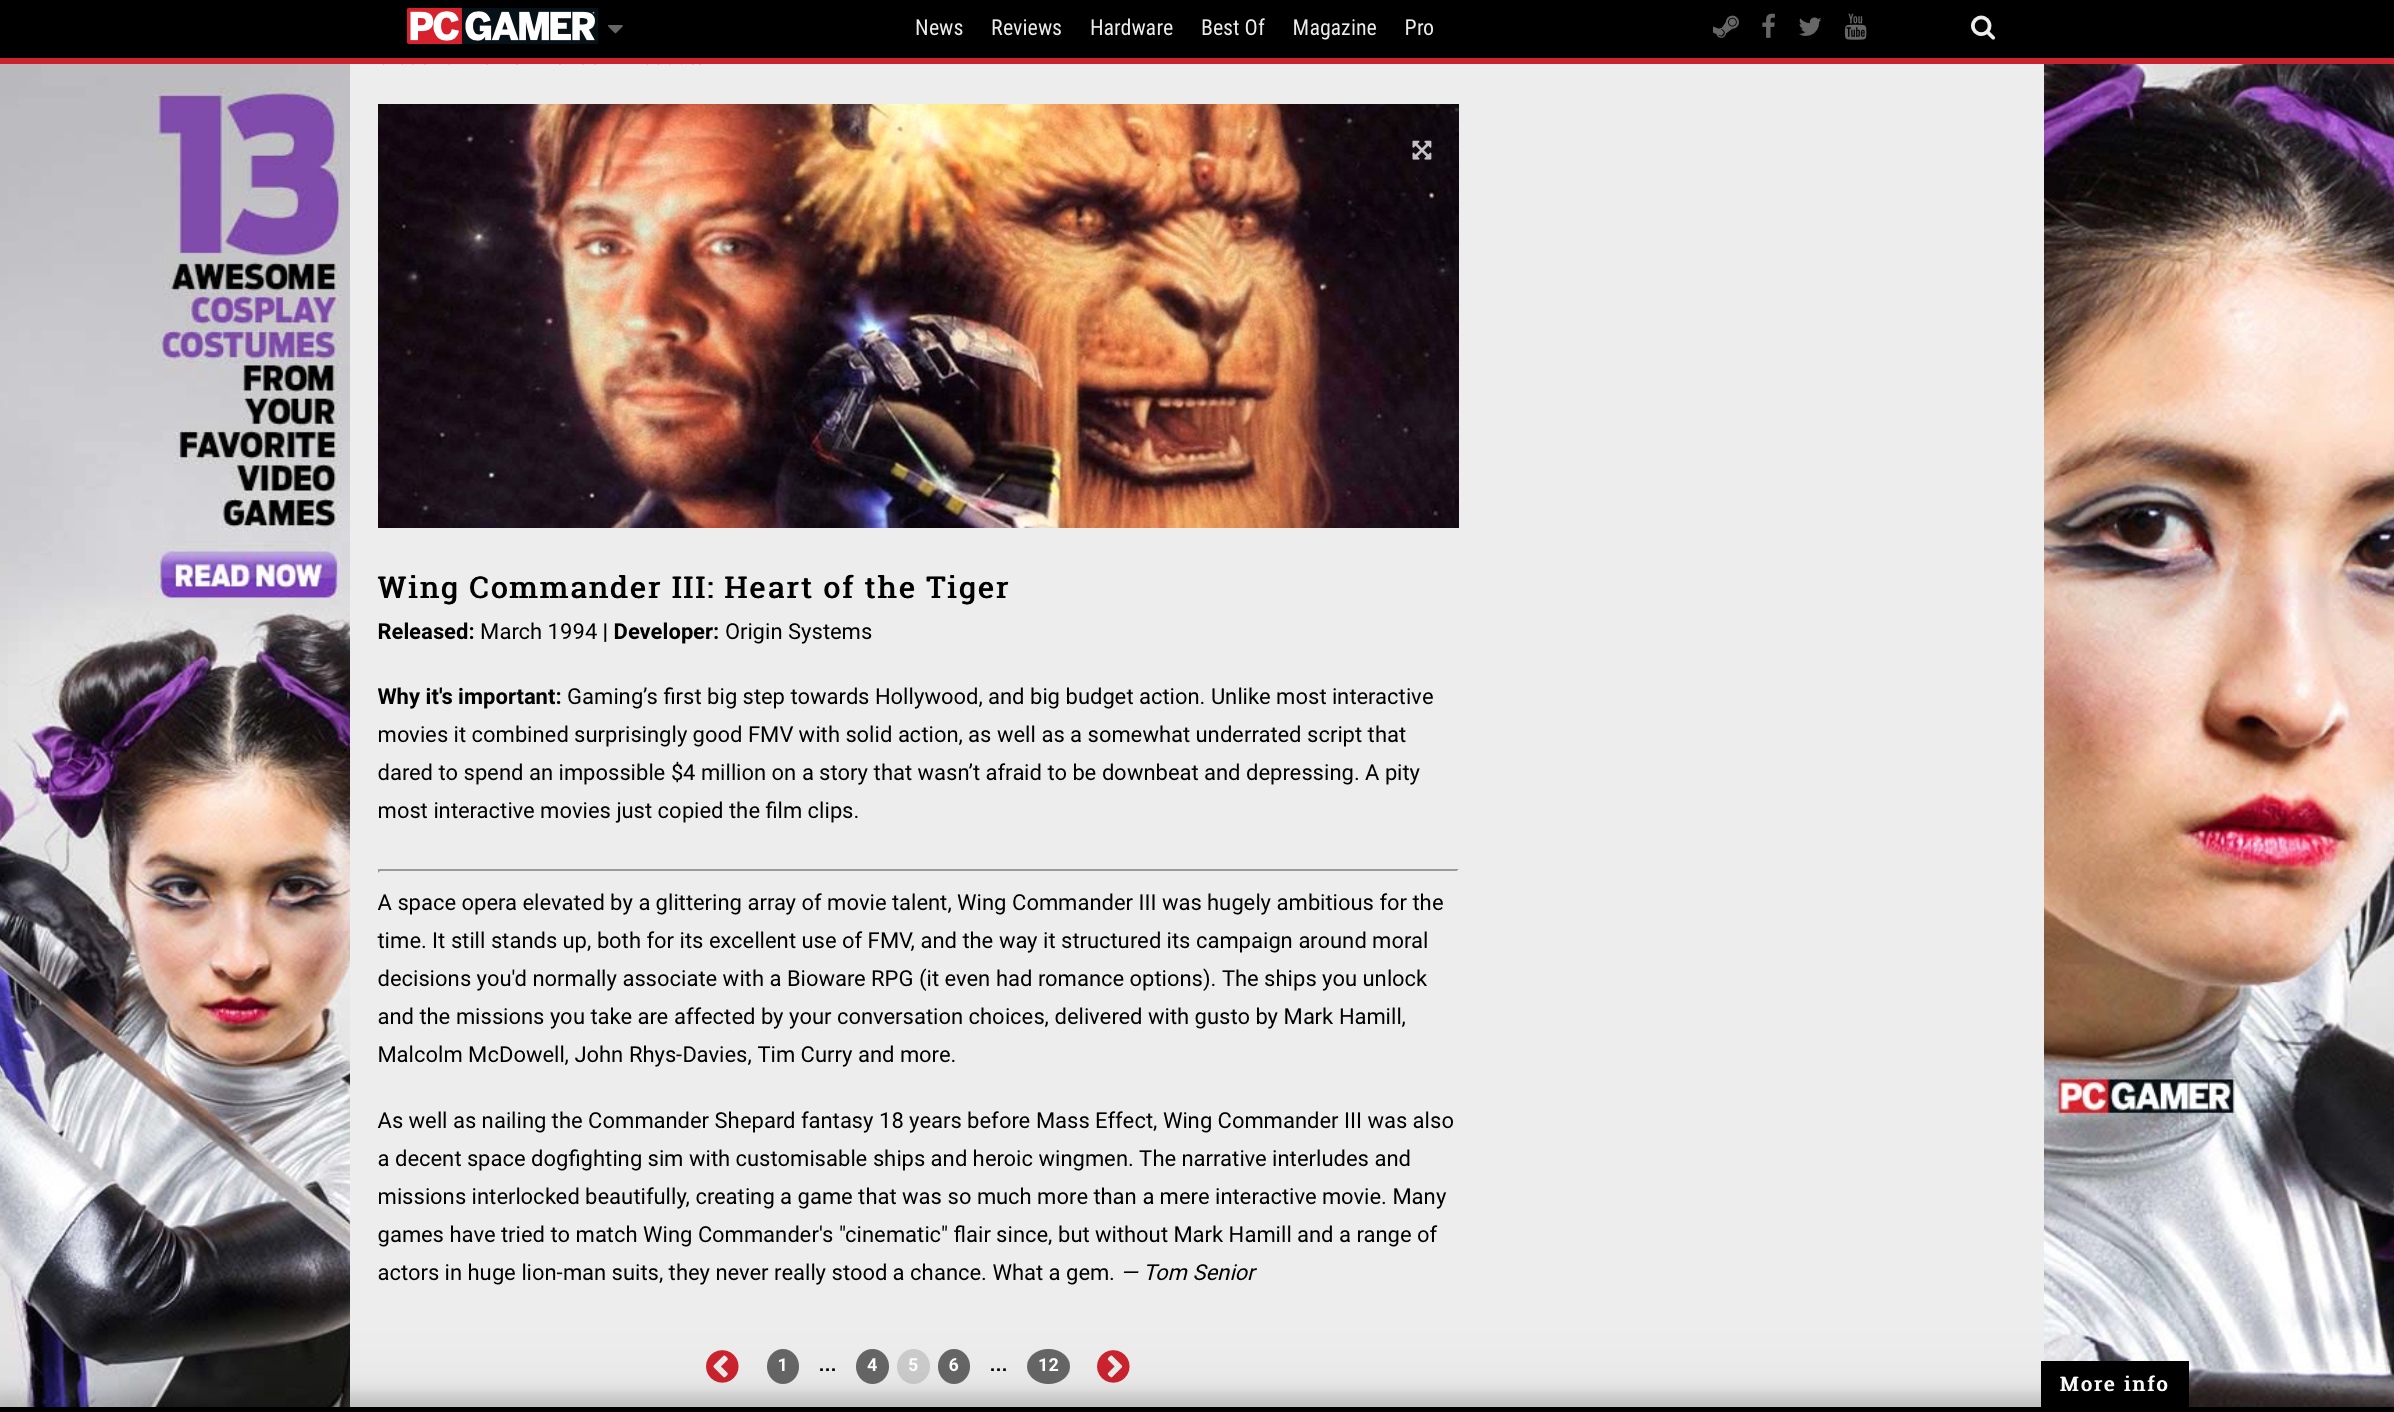Open the search magnifier icon
This screenshot has height=1412, width=2394.
pos(1982,28)
